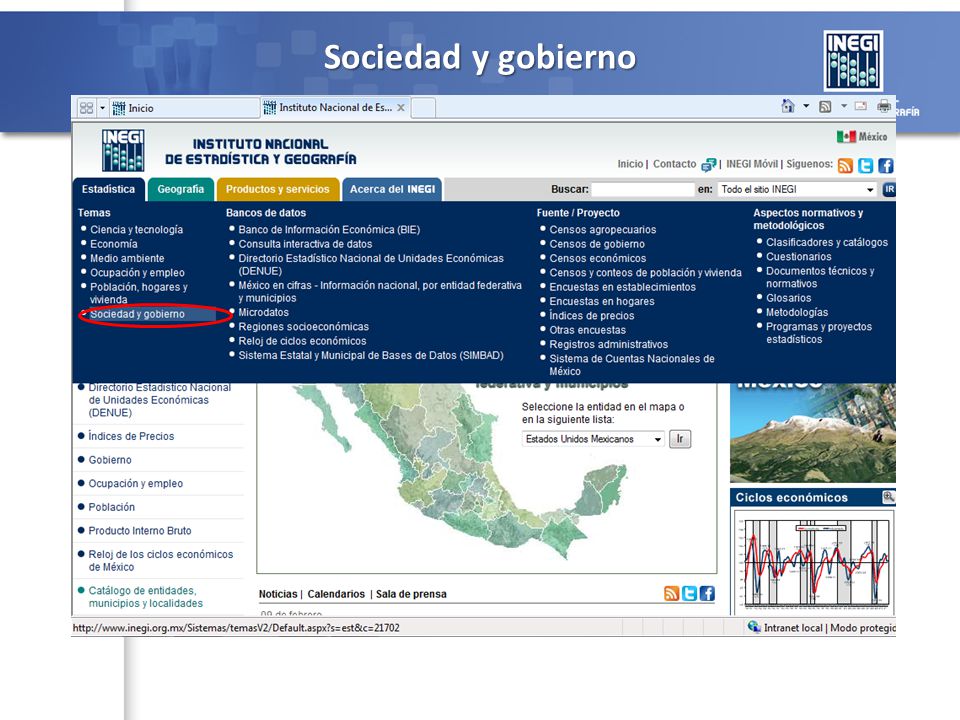Open Censos de gobierno menu item
This screenshot has width=960, height=720.
tap(597, 244)
